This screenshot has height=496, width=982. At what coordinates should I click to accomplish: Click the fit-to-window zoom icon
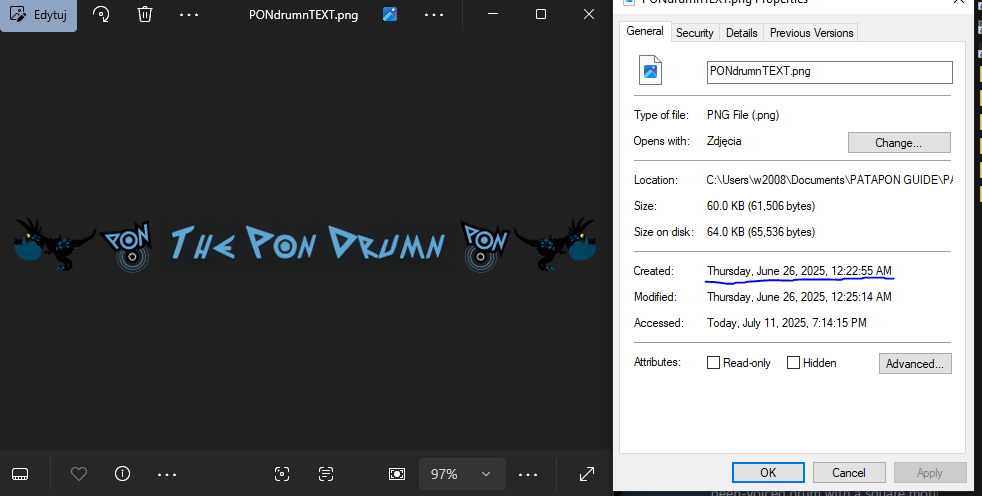click(397, 474)
